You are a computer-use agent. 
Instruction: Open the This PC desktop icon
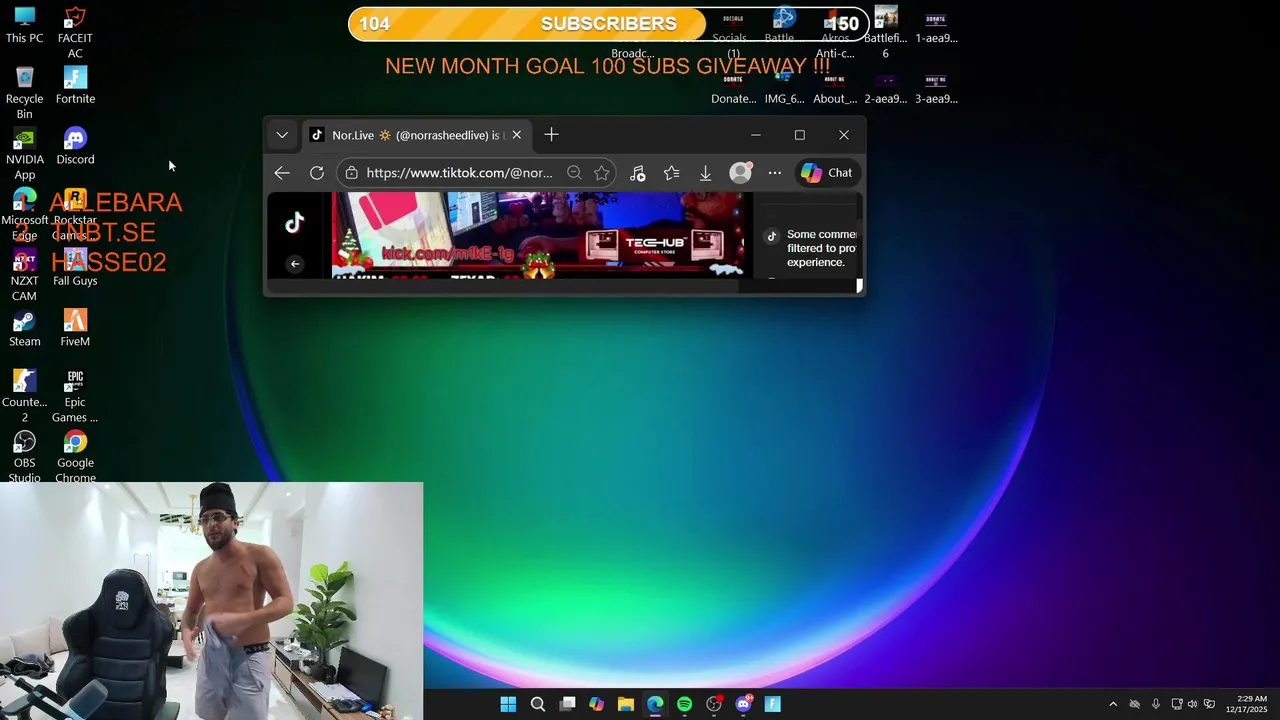(25, 26)
